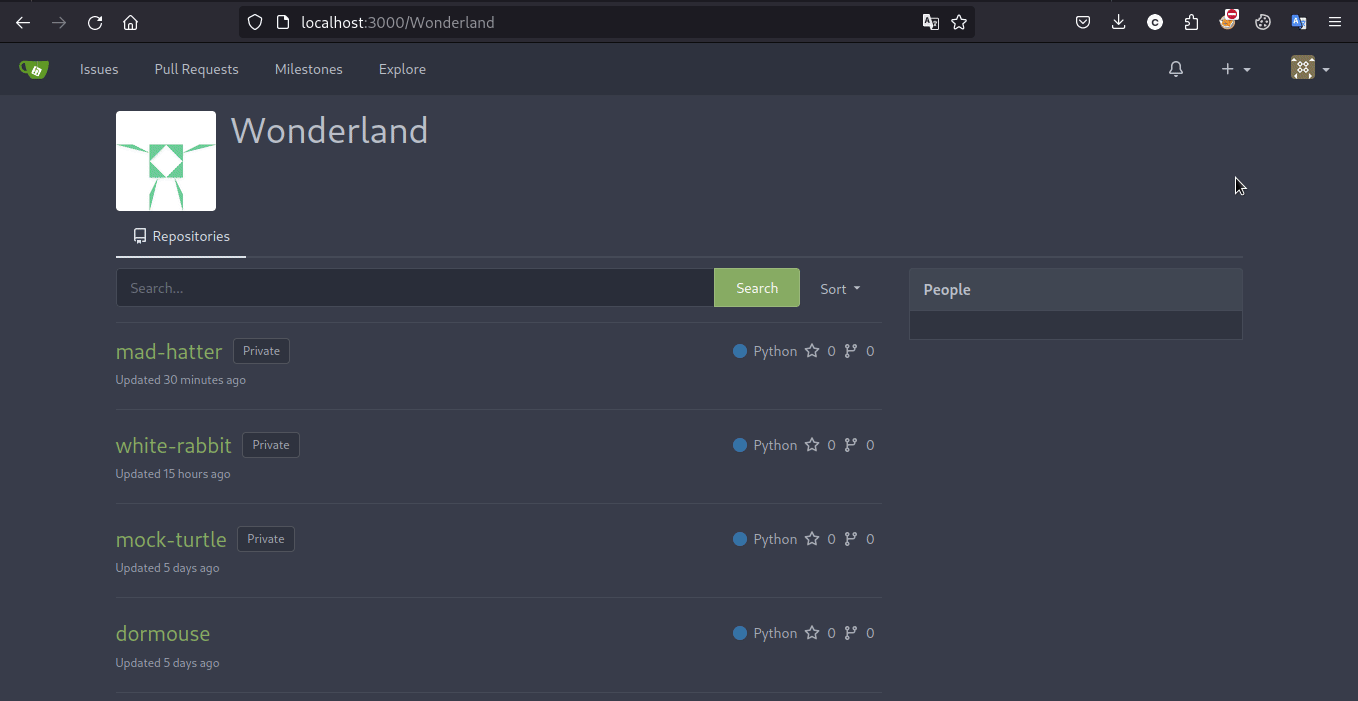Open the browser downloads icon
Screen dimensions: 1358x701
click(x=1119, y=22)
